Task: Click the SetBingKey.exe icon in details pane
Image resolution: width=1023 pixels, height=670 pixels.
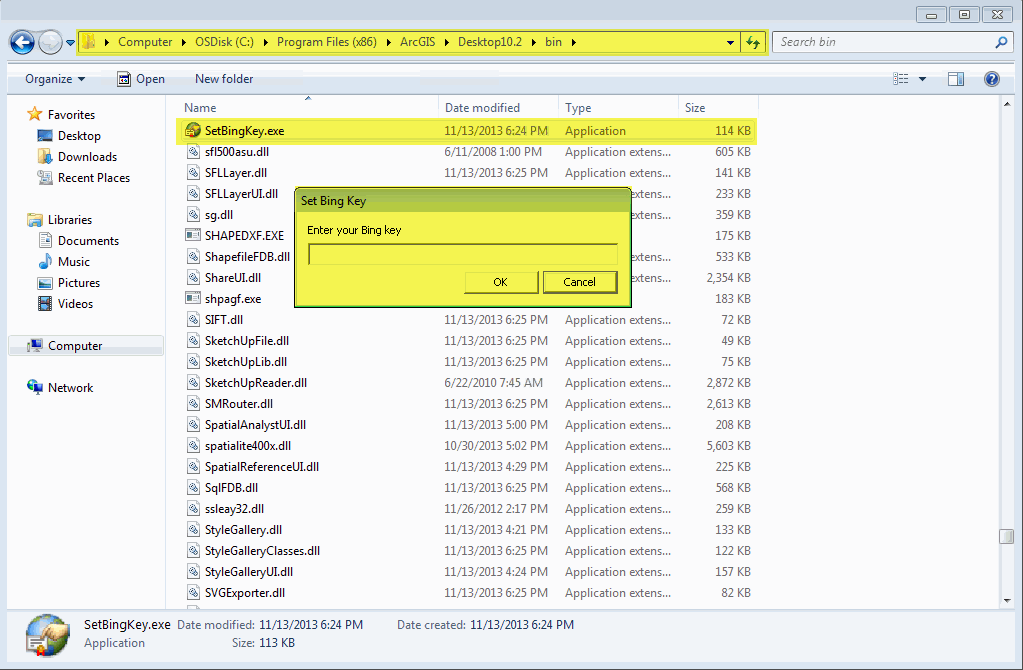Action: (46, 635)
